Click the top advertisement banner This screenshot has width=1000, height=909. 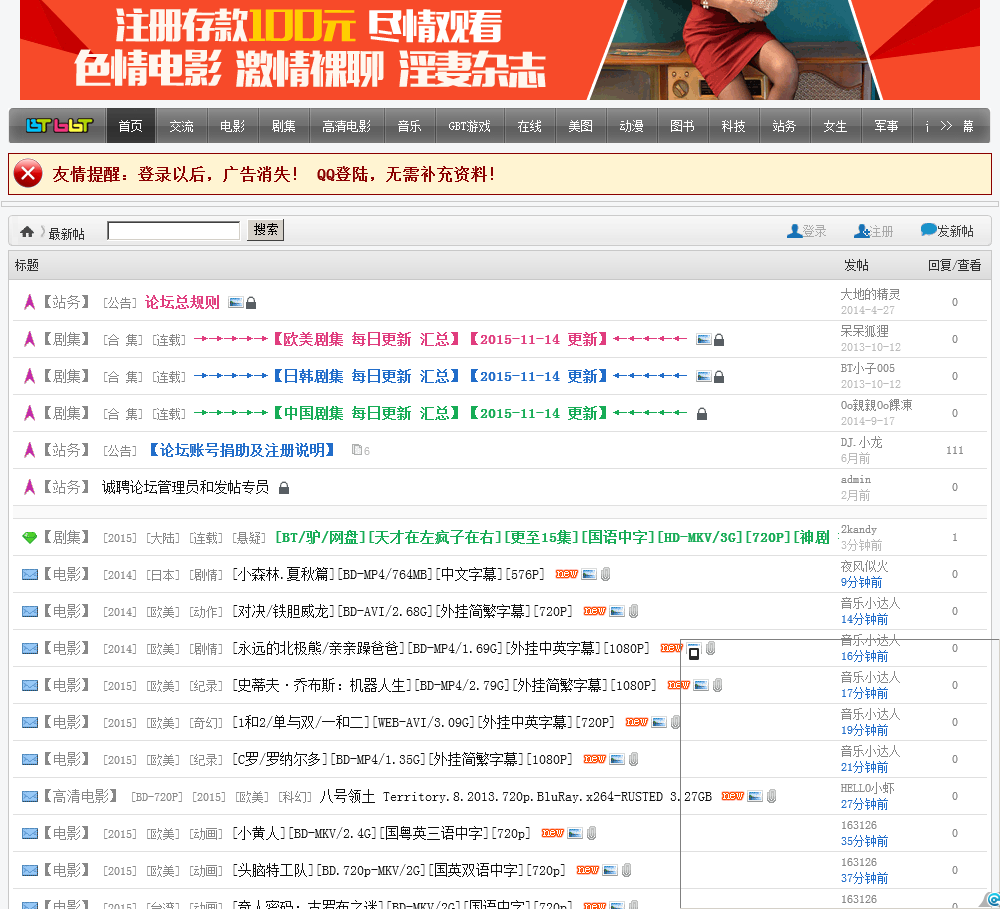click(500, 50)
